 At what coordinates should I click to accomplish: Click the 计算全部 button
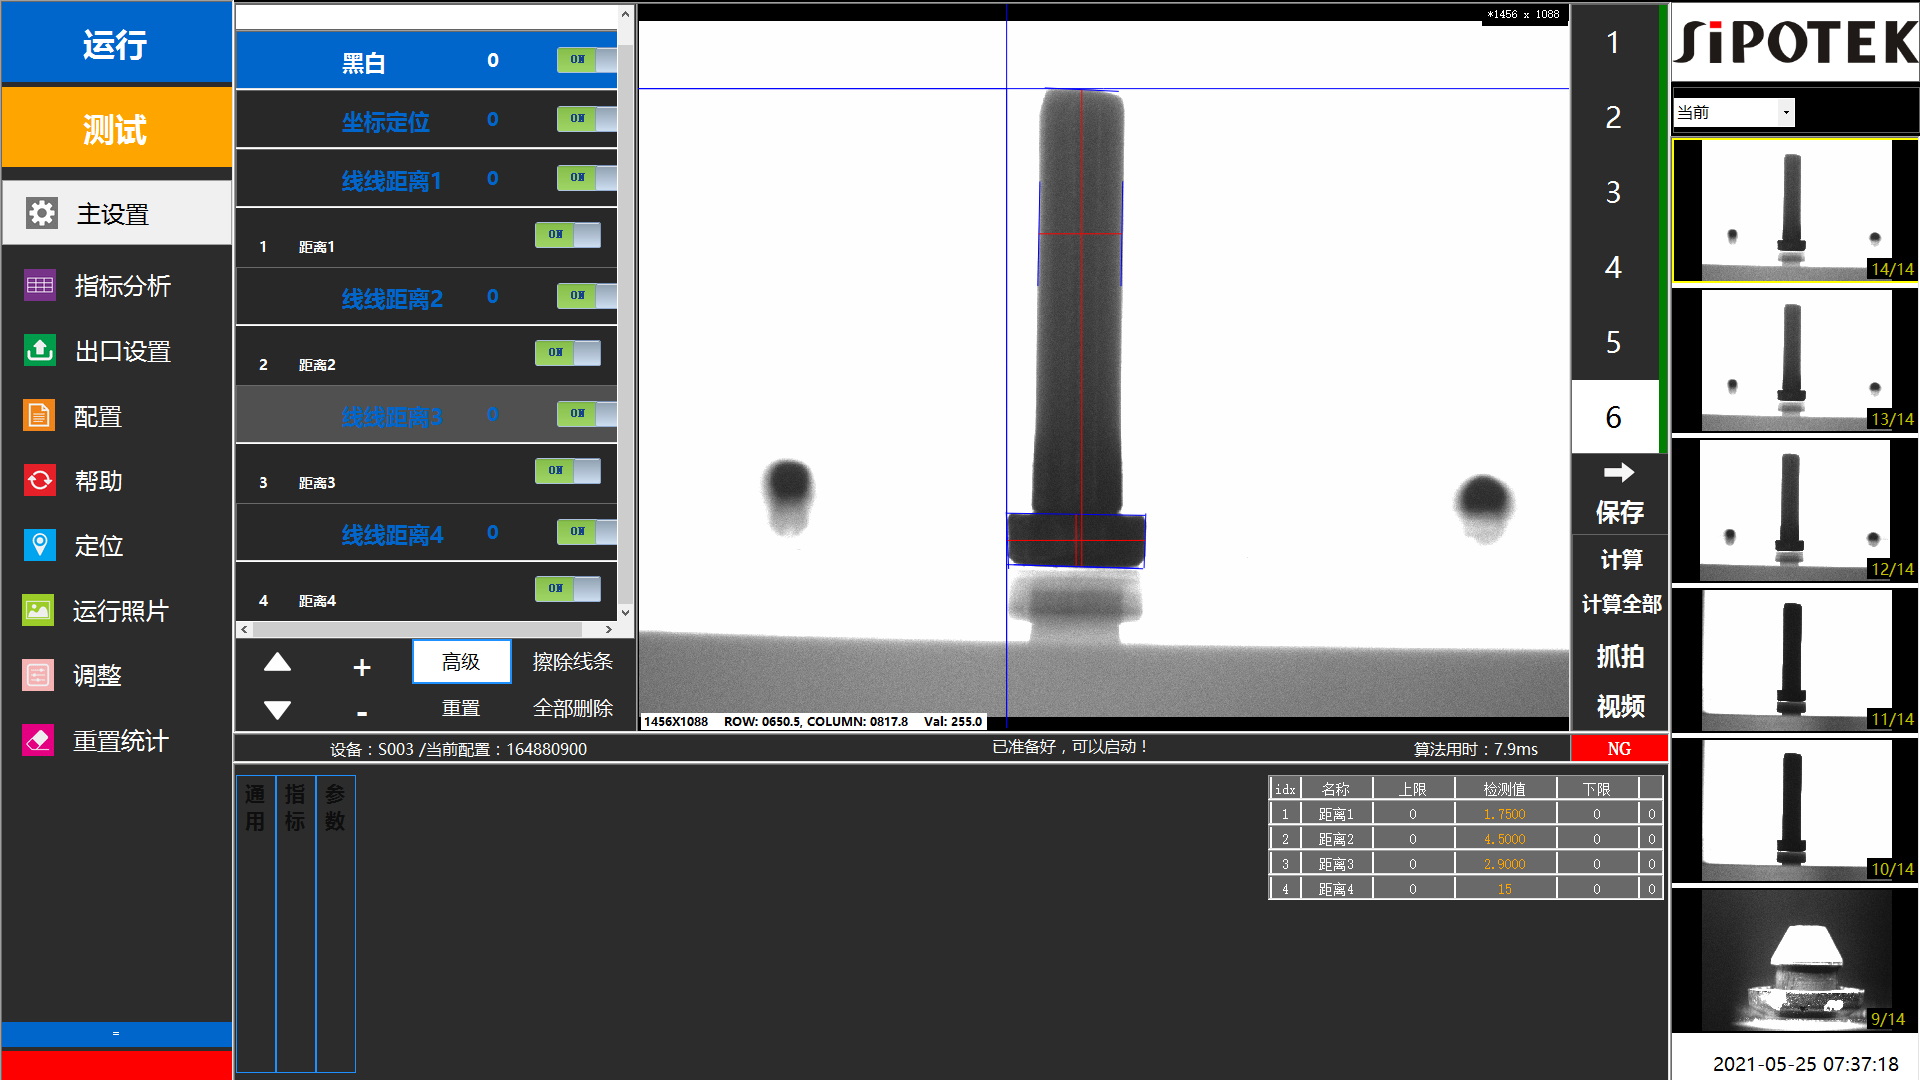pyautogui.click(x=1620, y=604)
